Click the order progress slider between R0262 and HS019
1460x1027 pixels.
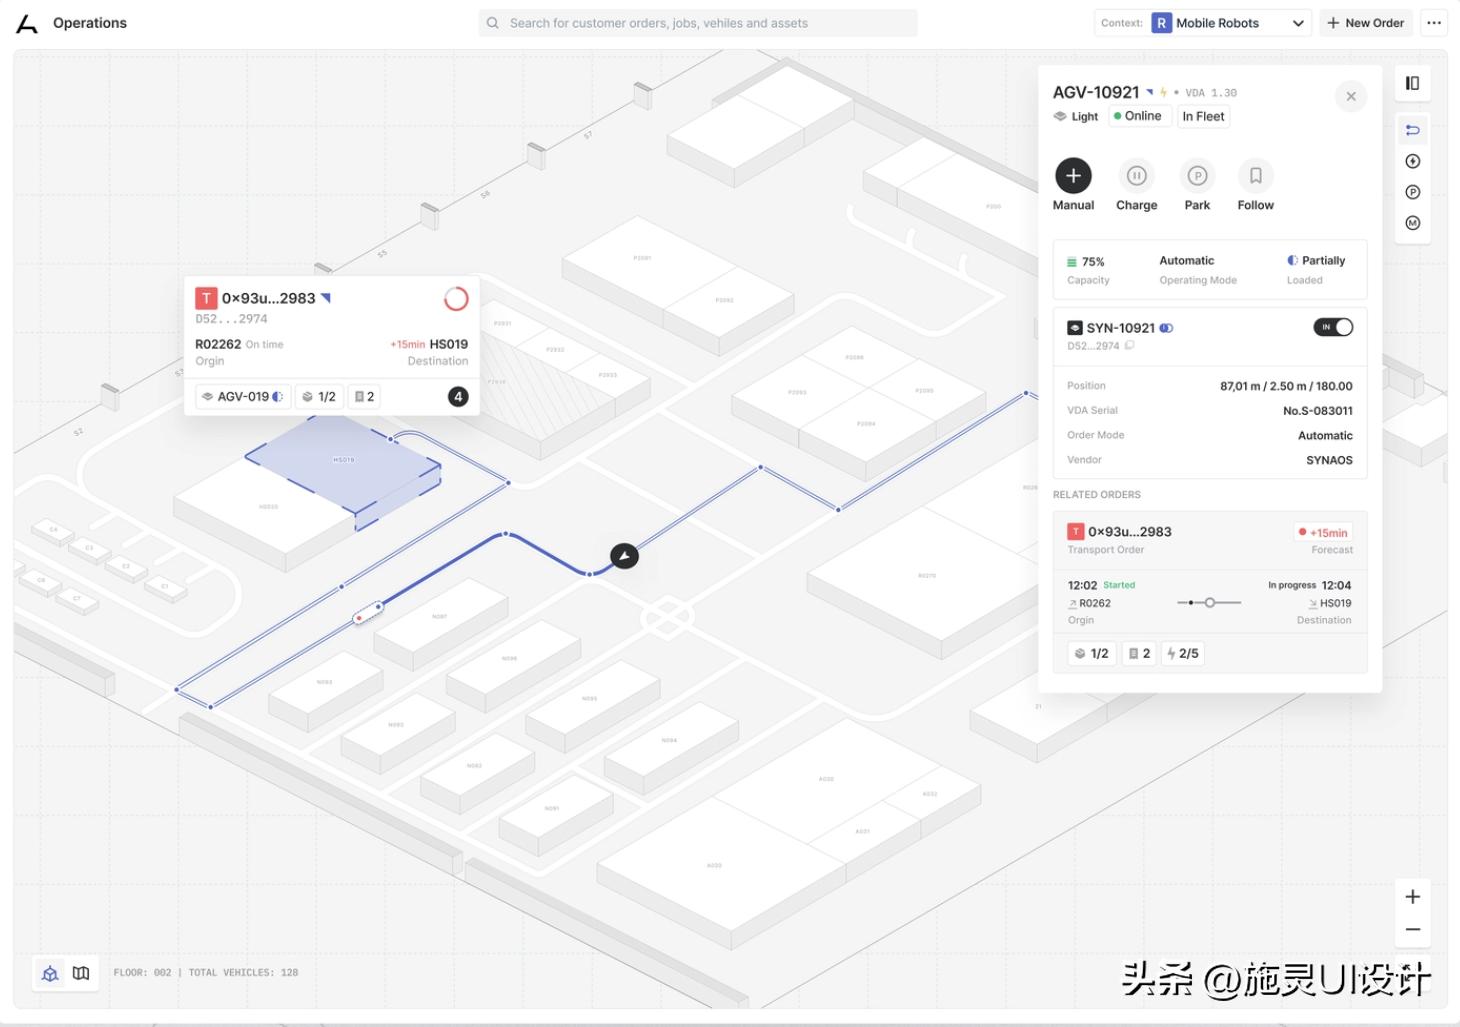(1209, 602)
